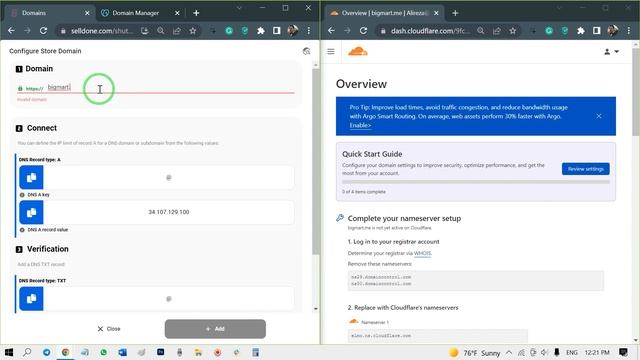
Task: Open WhatsApp from the taskbar
Action: tap(103, 352)
